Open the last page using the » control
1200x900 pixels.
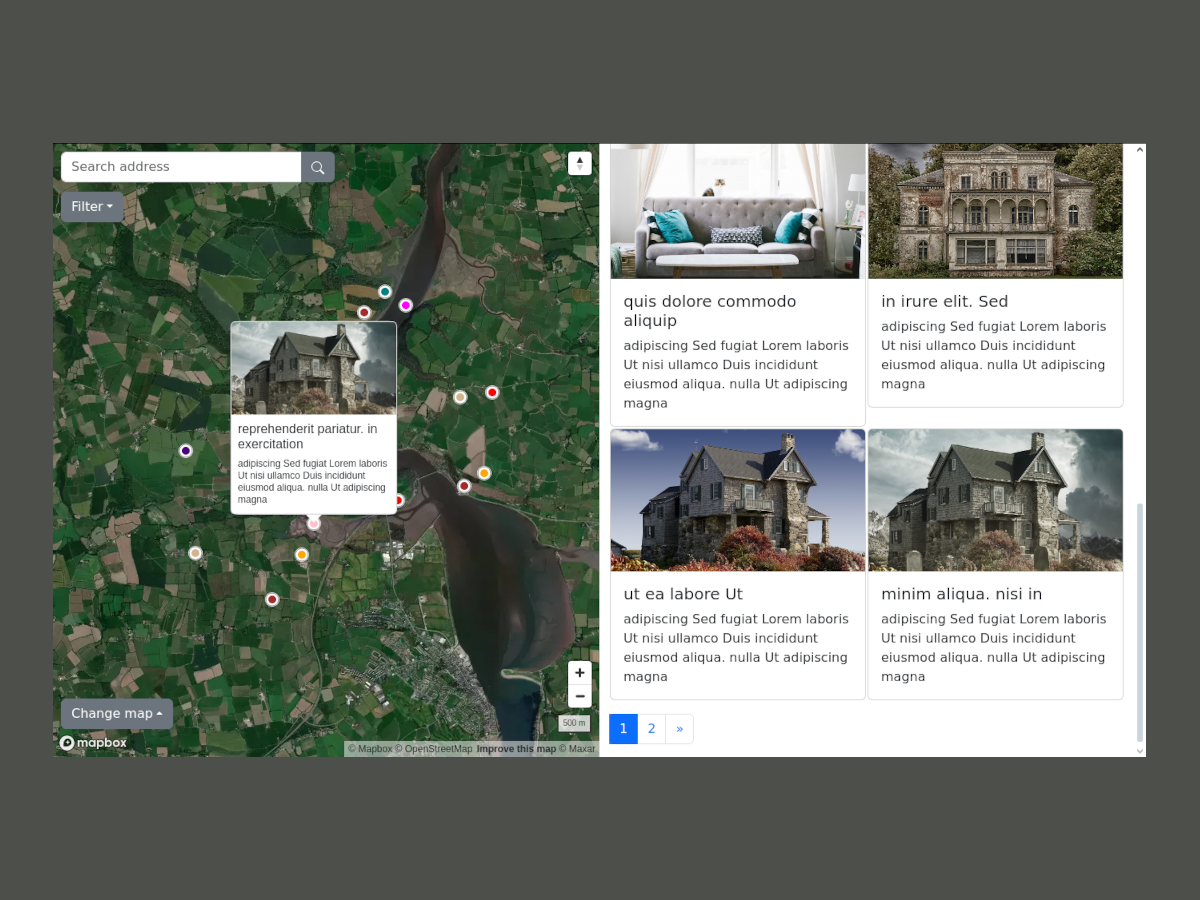(x=679, y=728)
